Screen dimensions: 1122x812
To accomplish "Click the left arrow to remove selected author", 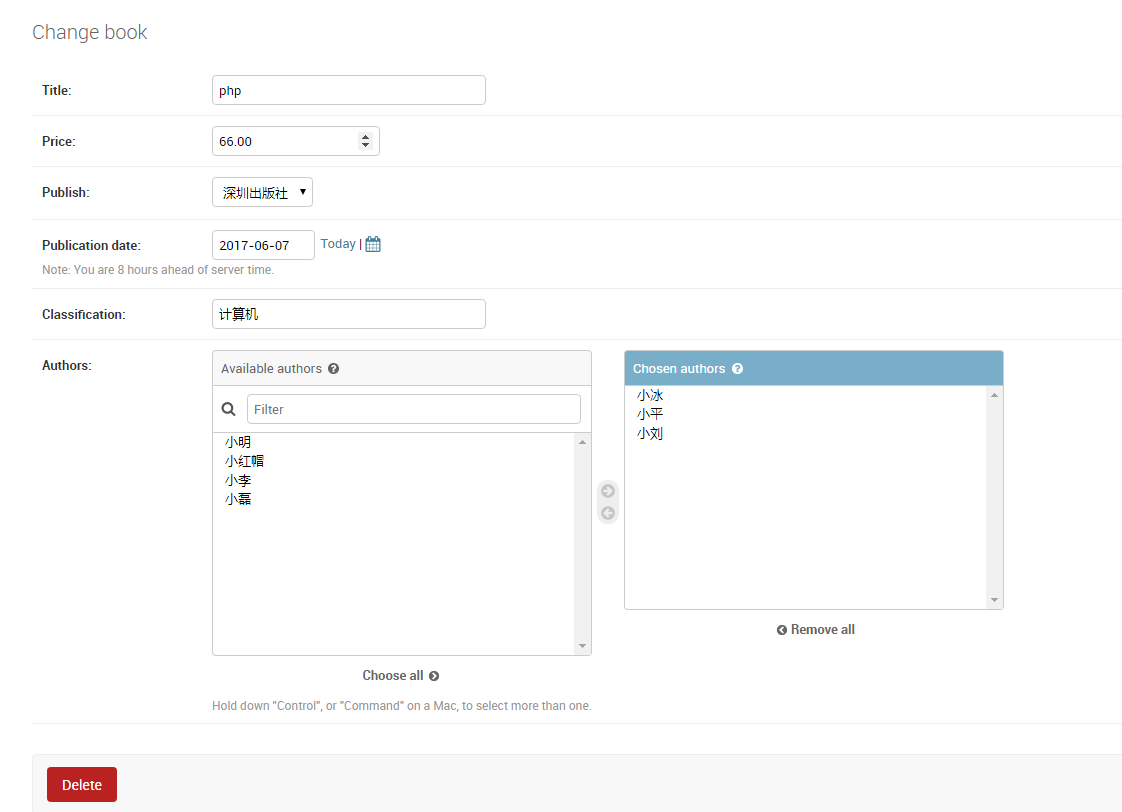I will (x=608, y=513).
